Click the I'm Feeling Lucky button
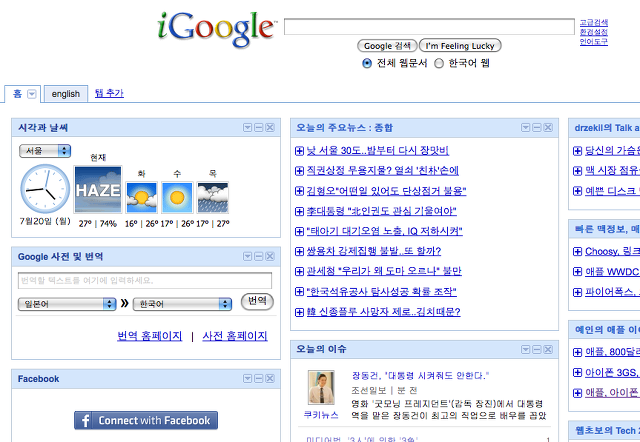The image size is (640, 442). (x=460, y=46)
